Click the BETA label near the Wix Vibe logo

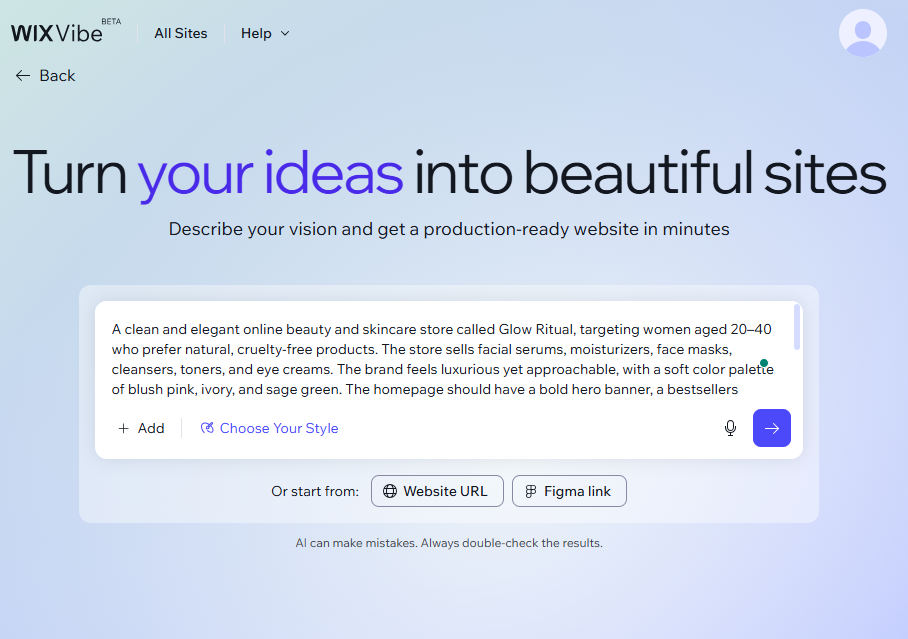[x=112, y=22]
